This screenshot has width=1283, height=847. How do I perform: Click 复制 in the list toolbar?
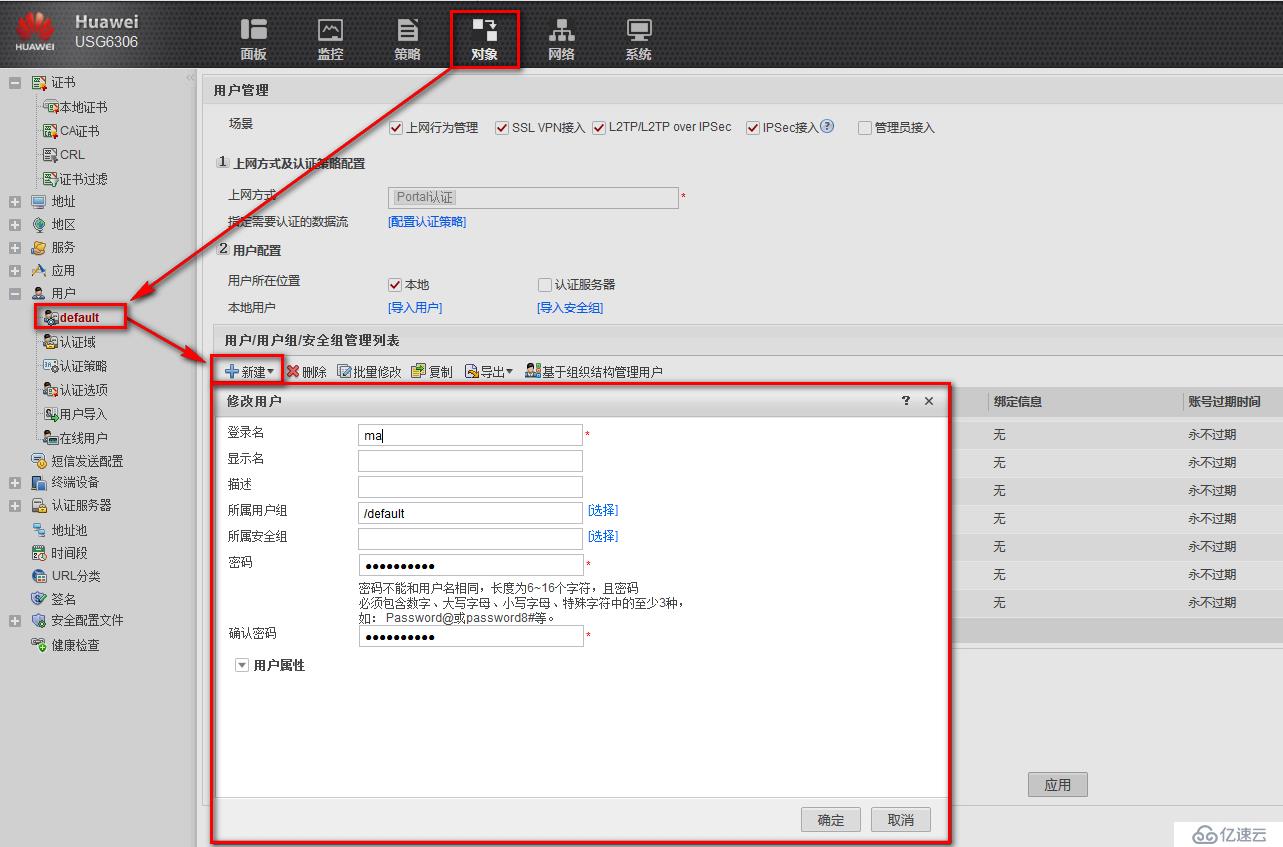coord(432,372)
